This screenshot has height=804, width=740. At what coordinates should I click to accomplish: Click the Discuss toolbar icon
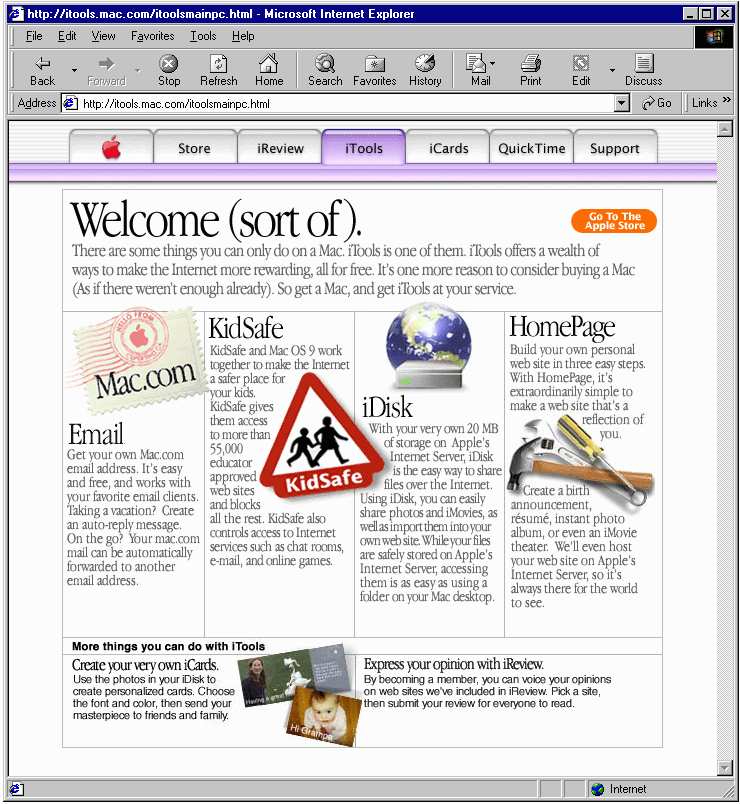point(644,64)
